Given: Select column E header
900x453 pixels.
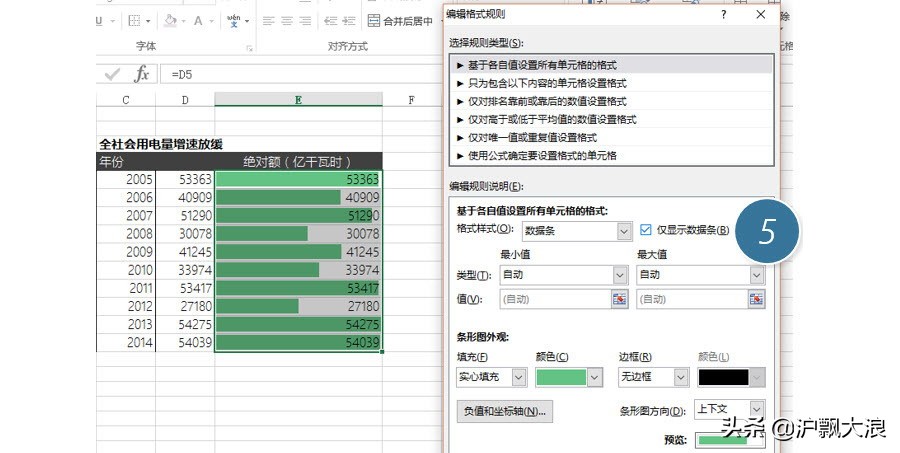Looking at the screenshot, I should pyautogui.click(x=298, y=100).
